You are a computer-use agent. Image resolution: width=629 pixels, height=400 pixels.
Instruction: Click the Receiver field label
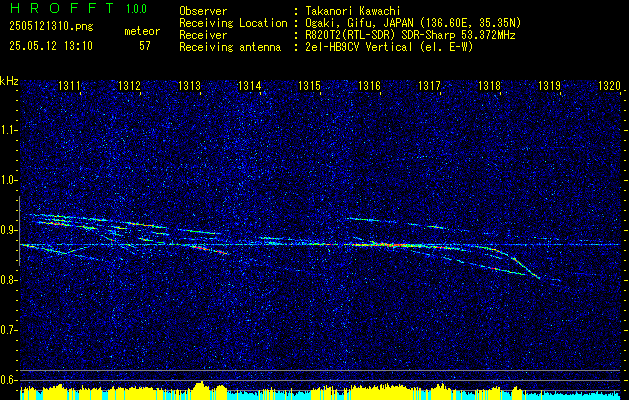(203, 35)
